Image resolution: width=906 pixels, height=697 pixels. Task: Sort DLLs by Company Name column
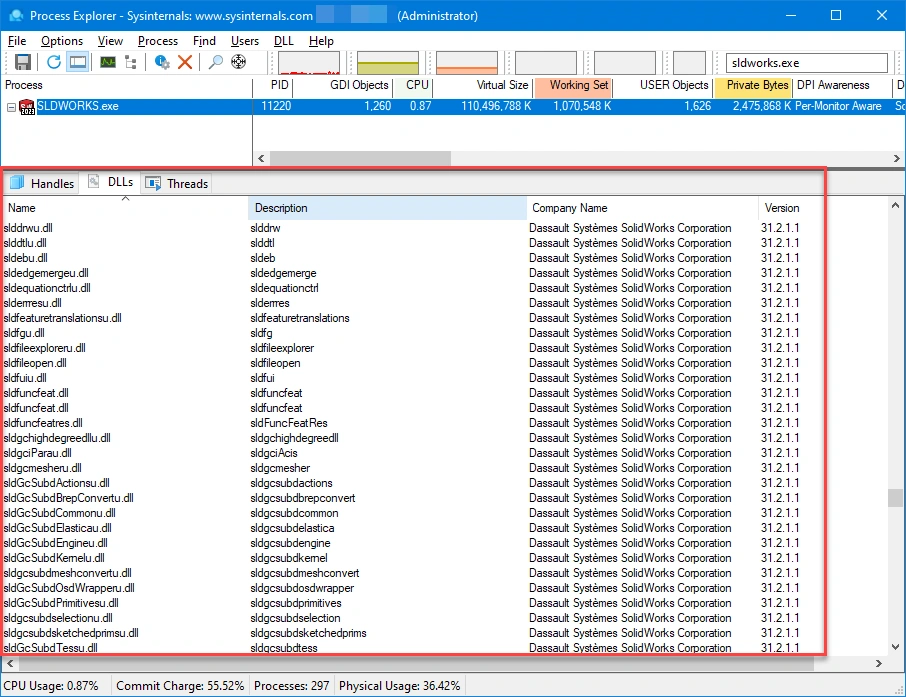(x=643, y=208)
